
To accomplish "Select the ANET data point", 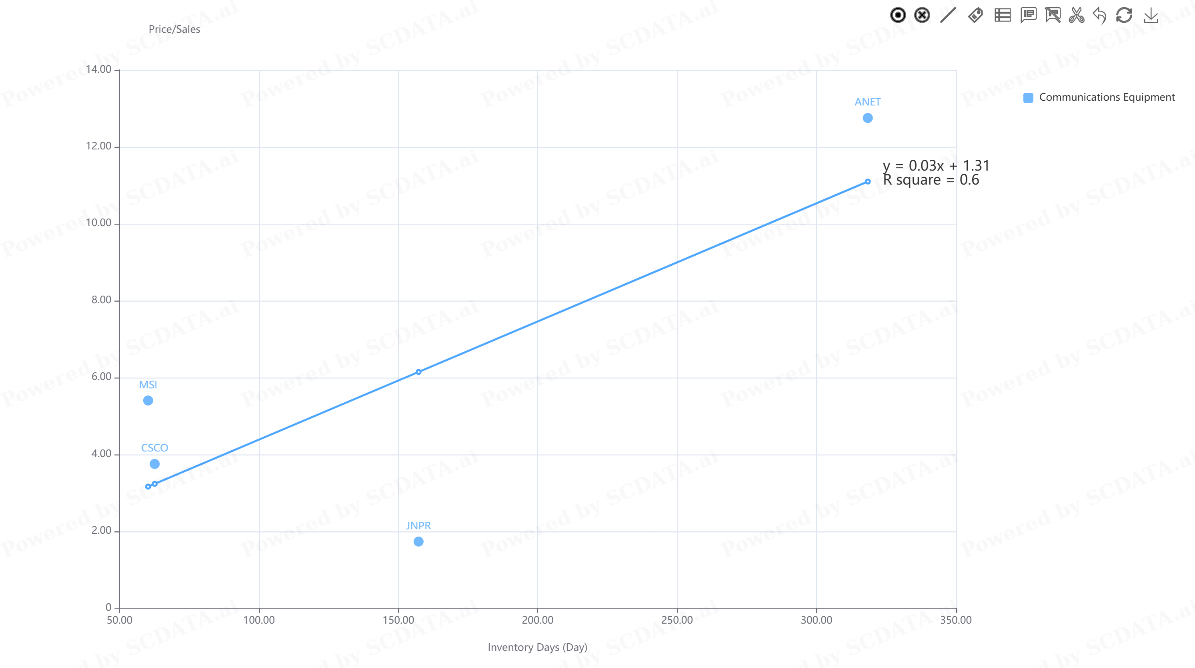I will click(x=867, y=118).
